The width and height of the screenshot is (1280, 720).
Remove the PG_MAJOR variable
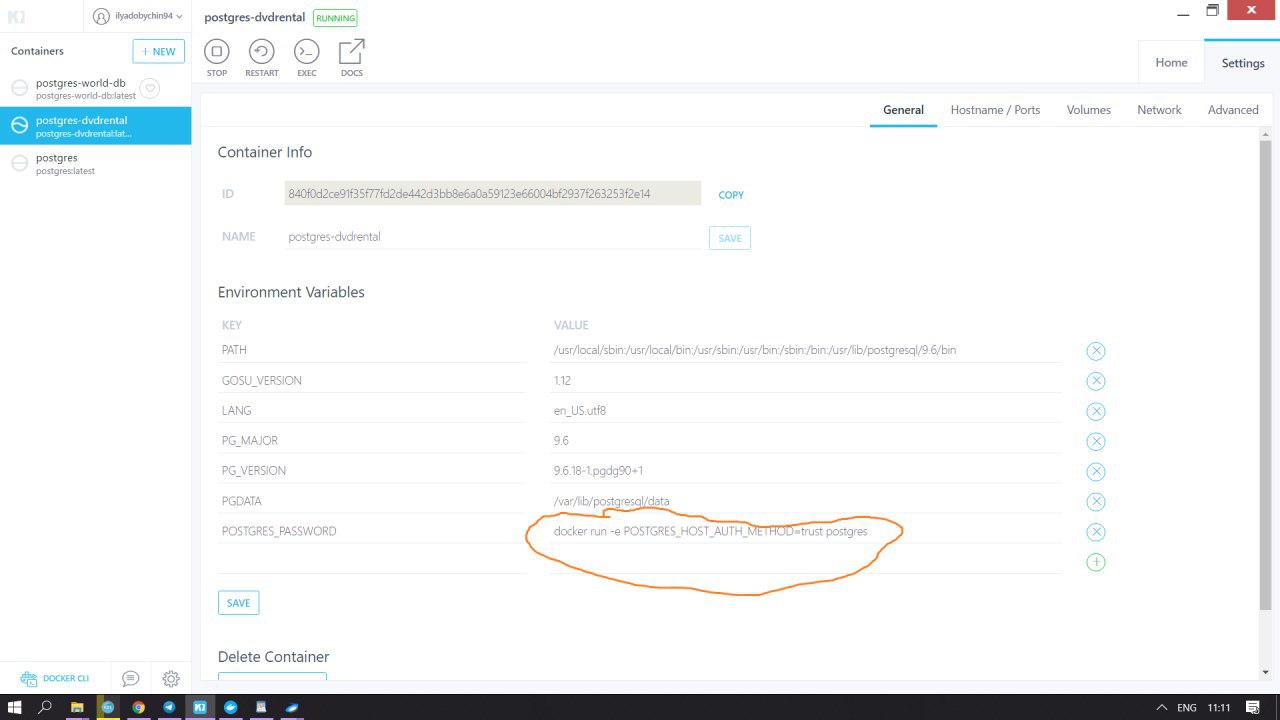(x=1096, y=441)
